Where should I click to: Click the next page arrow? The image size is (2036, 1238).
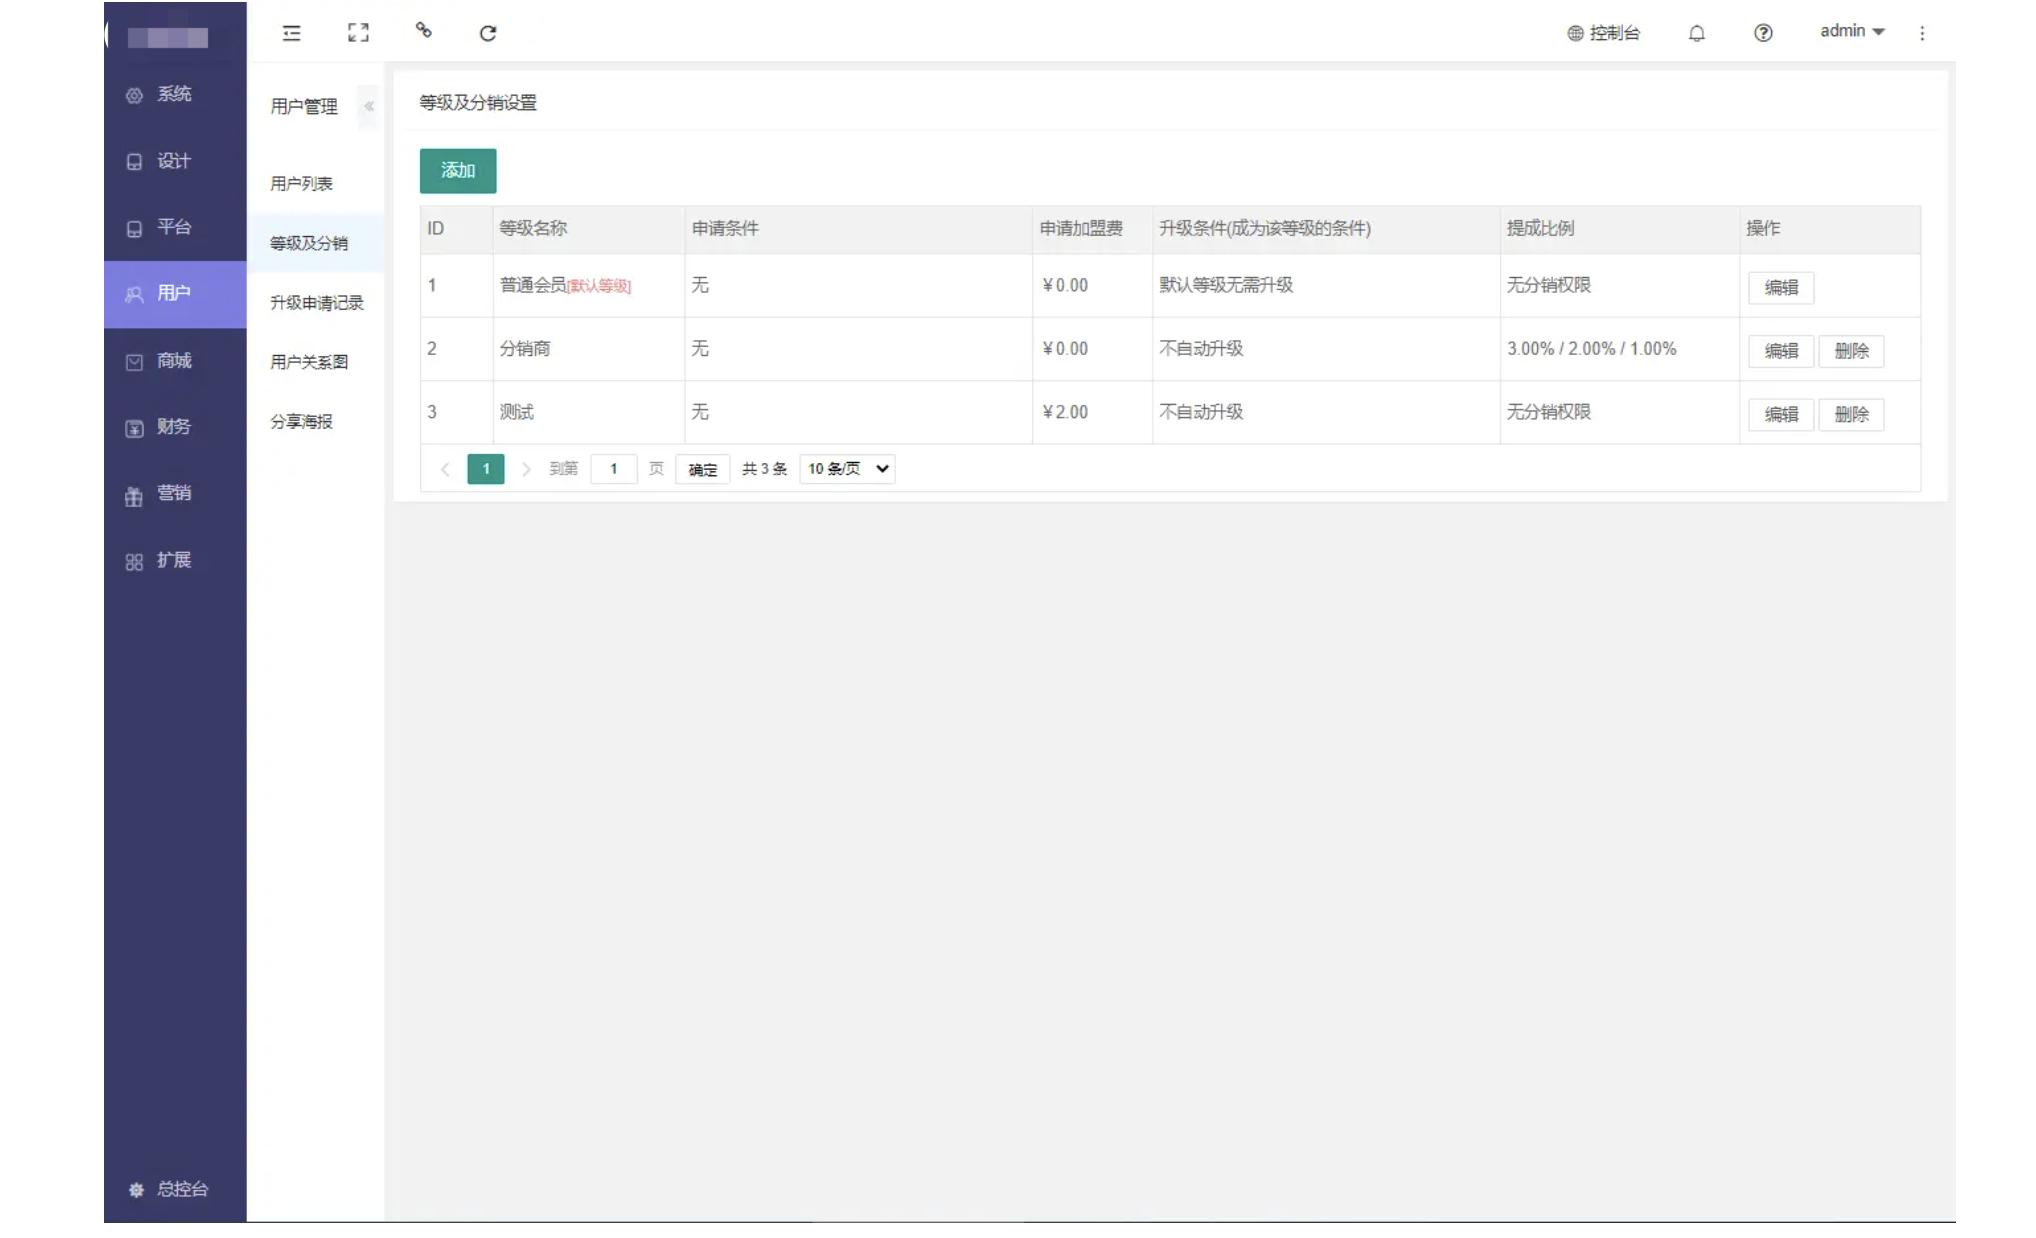pyautogui.click(x=526, y=469)
